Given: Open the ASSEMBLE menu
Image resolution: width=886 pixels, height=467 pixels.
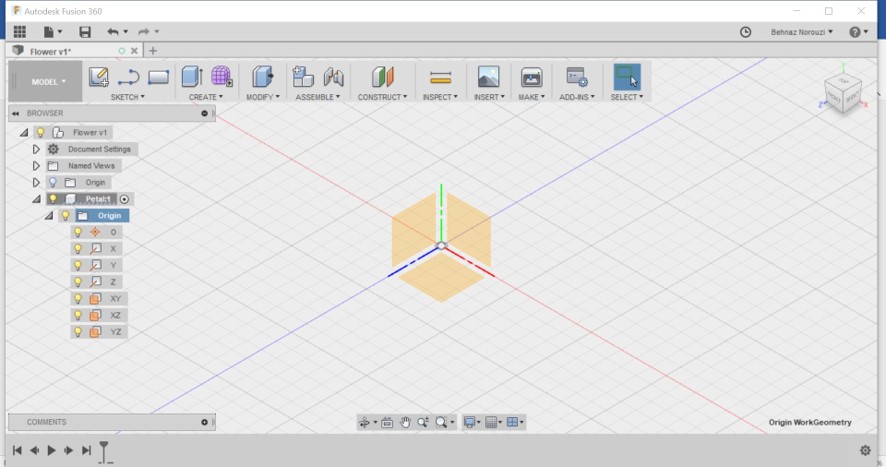Looking at the screenshot, I should 318,97.
